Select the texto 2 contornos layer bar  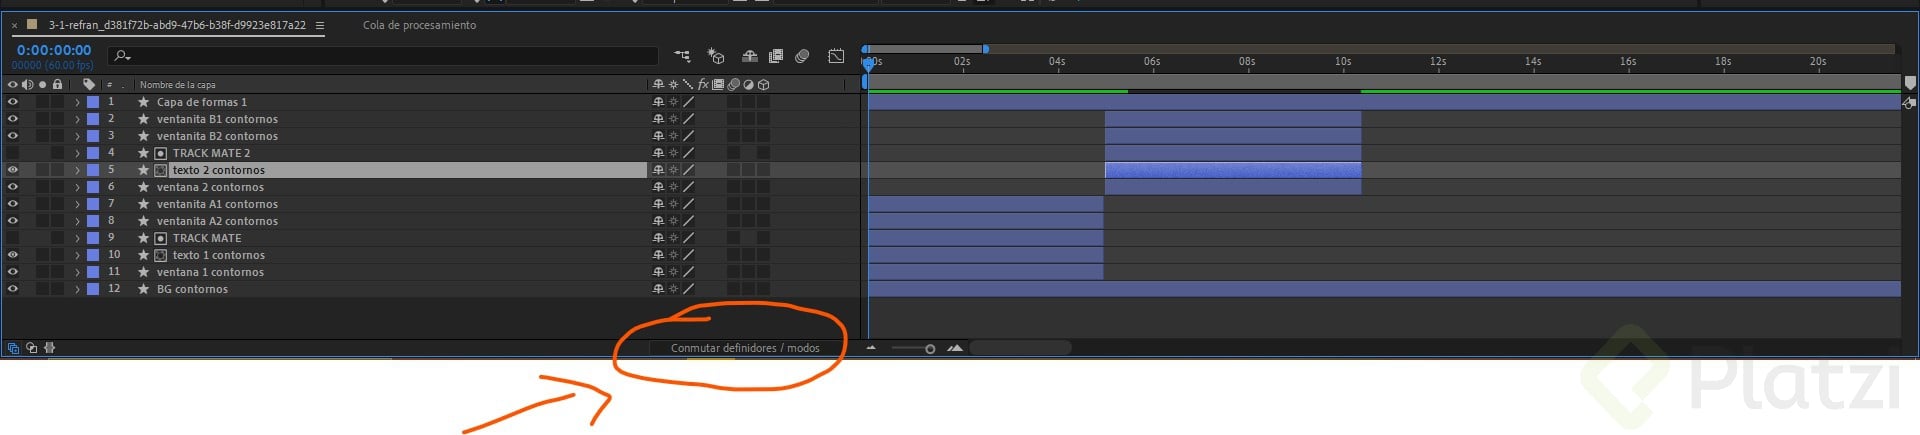1232,170
